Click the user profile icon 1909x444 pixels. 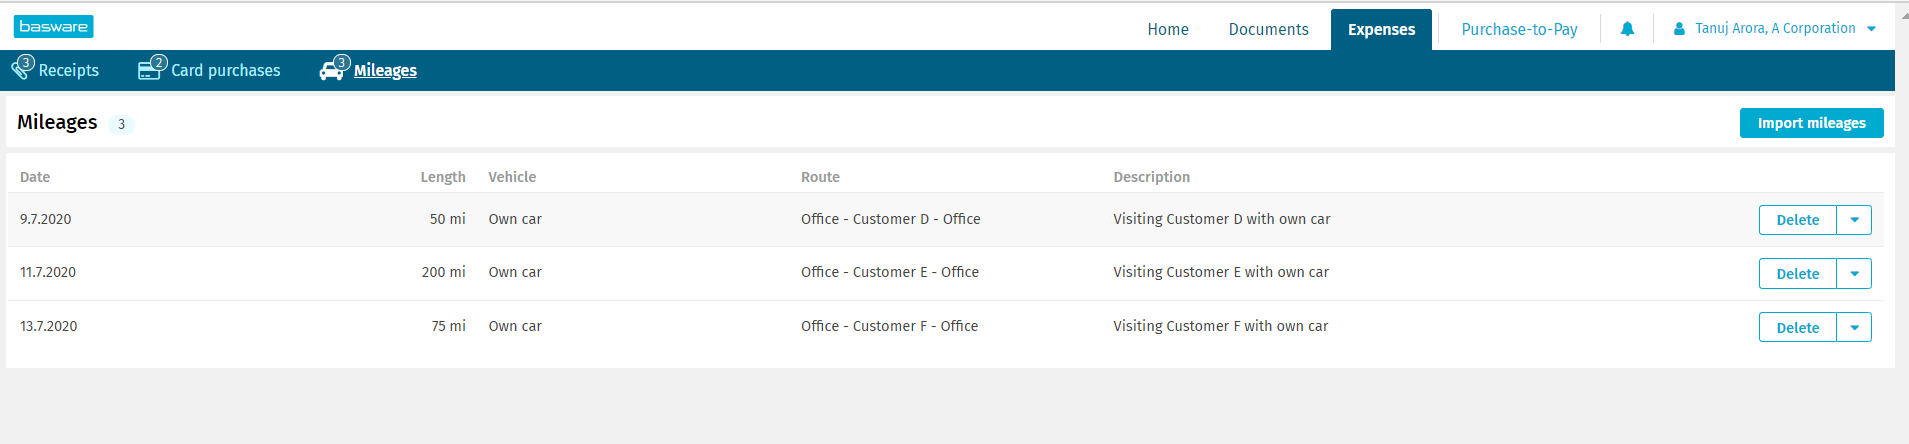1679,29
